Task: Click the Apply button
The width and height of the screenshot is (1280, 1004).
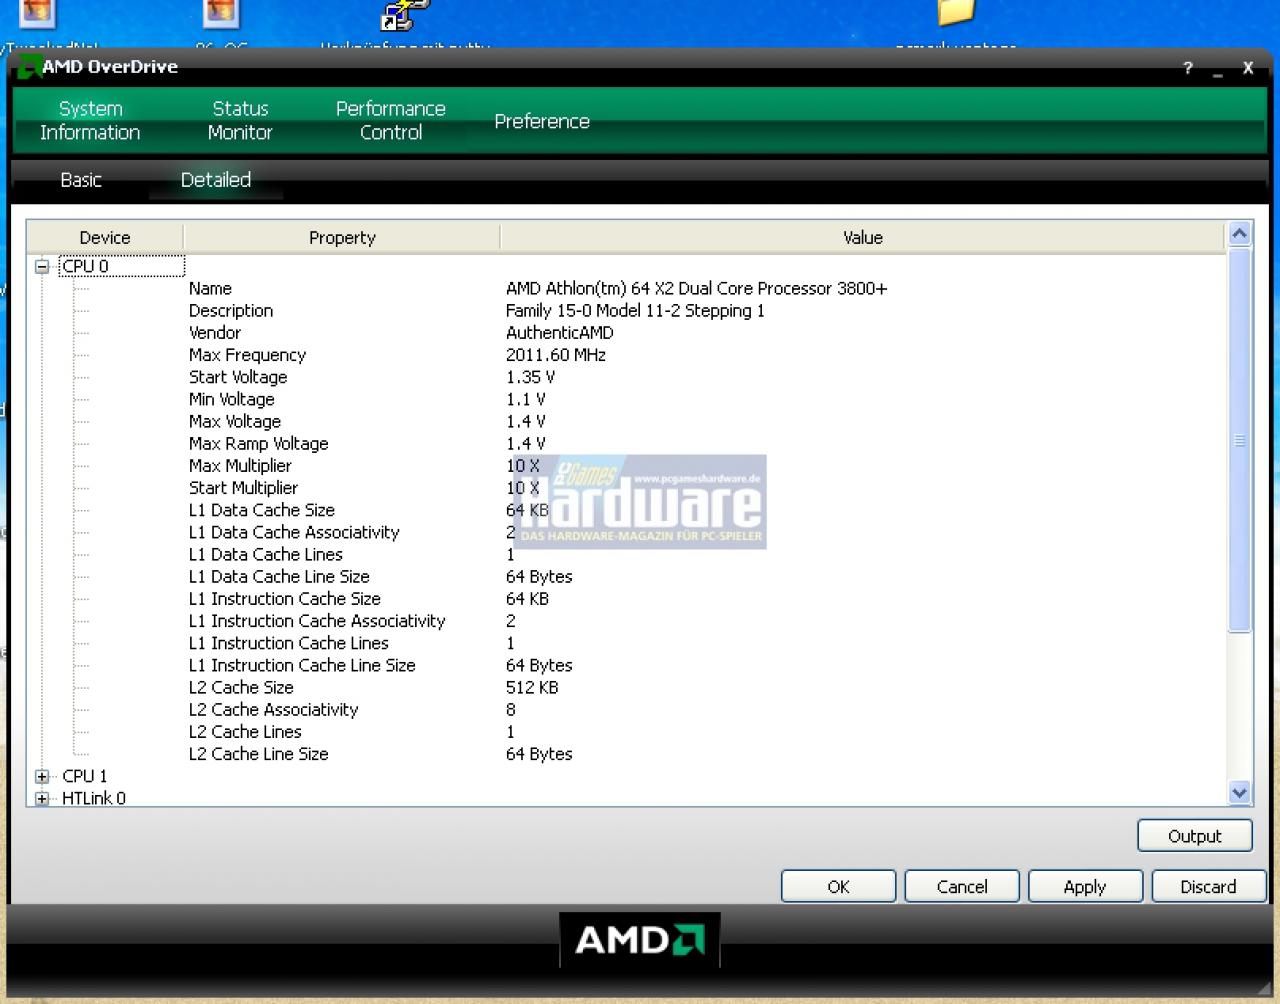Action: (1085, 886)
